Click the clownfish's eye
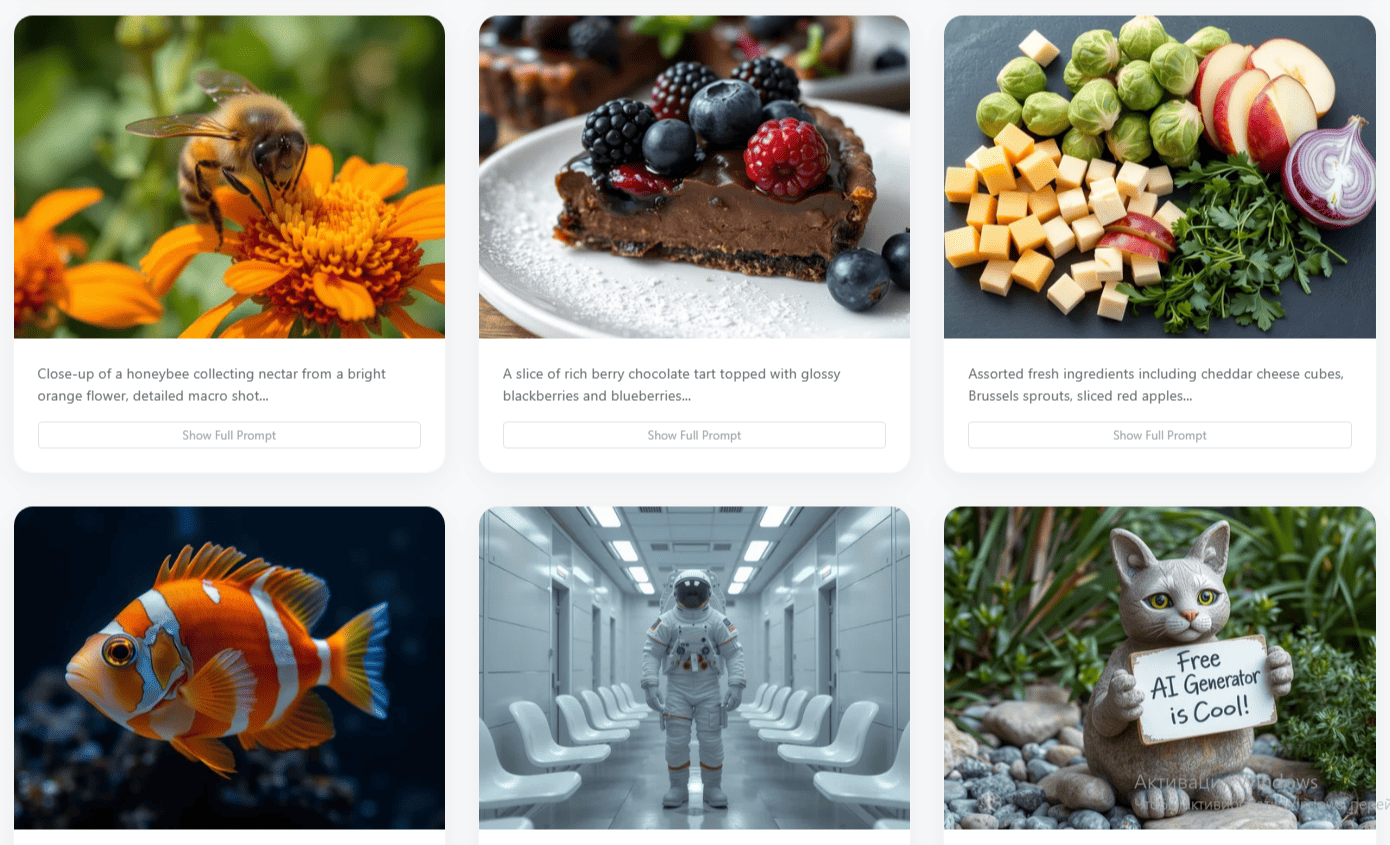 tap(119, 652)
